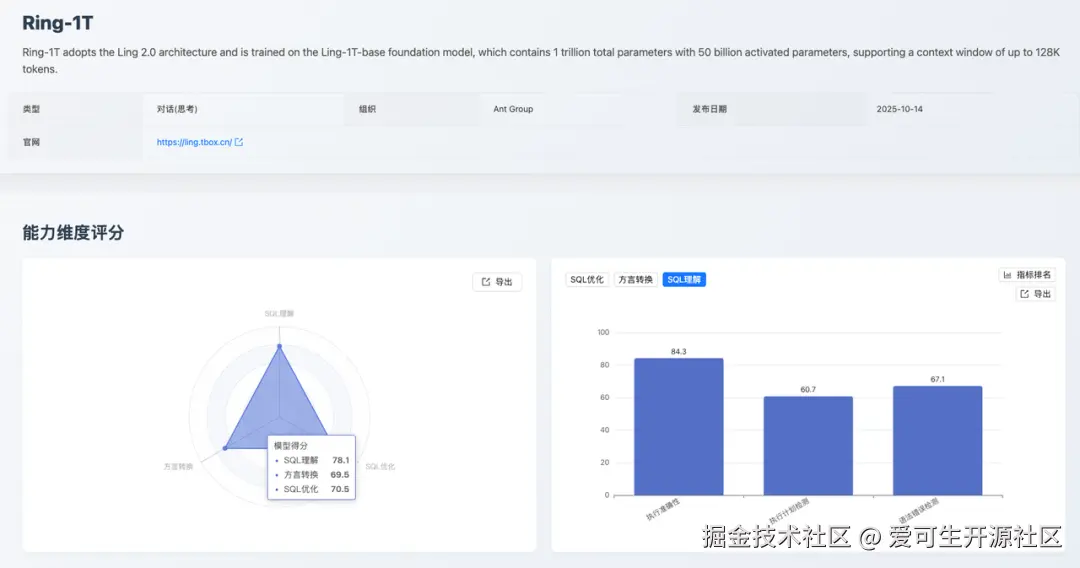The height and width of the screenshot is (568, 1080).
Task: Click the external link icon beside ling.tbox.cn
Action: (x=239, y=142)
